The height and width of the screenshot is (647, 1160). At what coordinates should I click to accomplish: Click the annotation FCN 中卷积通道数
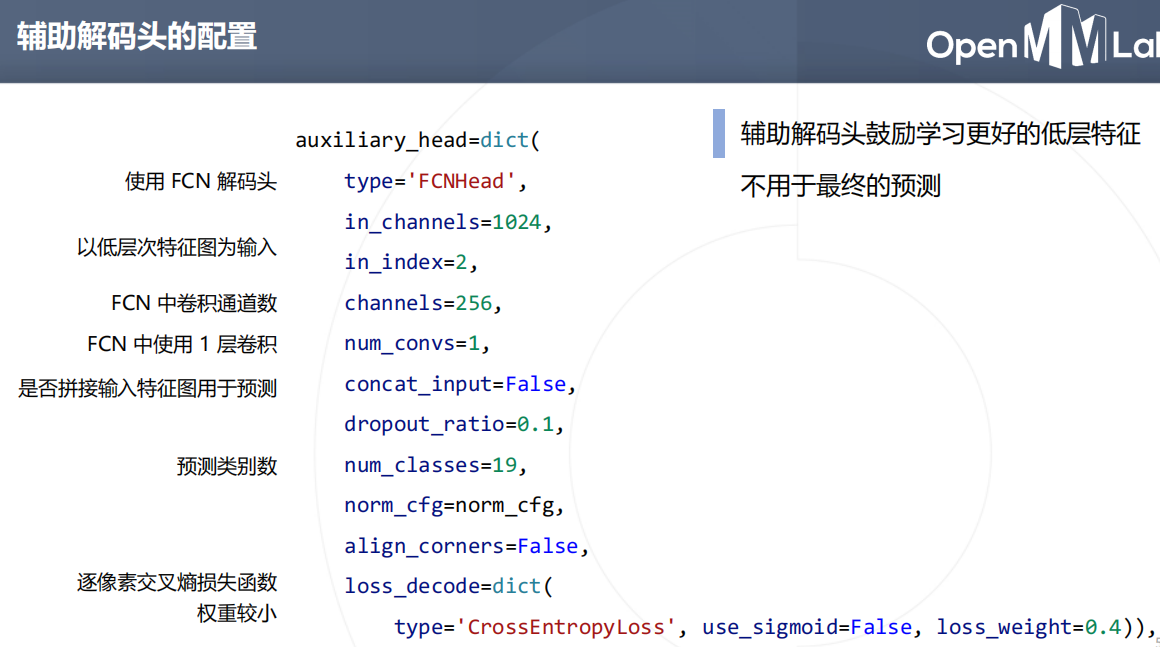click(x=194, y=303)
